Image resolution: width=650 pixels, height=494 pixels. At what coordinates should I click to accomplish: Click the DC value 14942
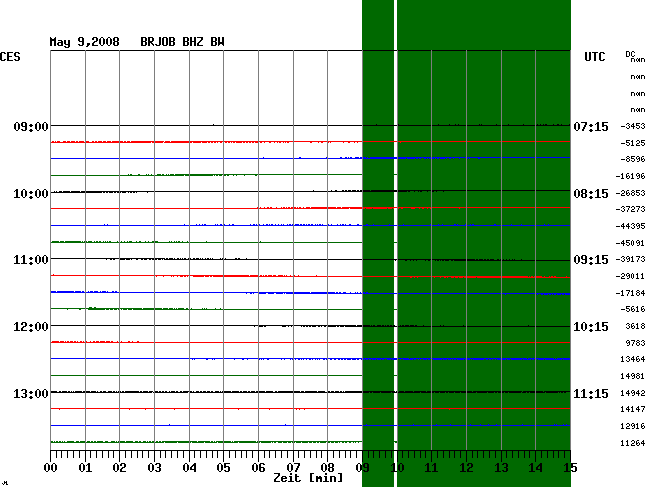click(x=633, y=393)
